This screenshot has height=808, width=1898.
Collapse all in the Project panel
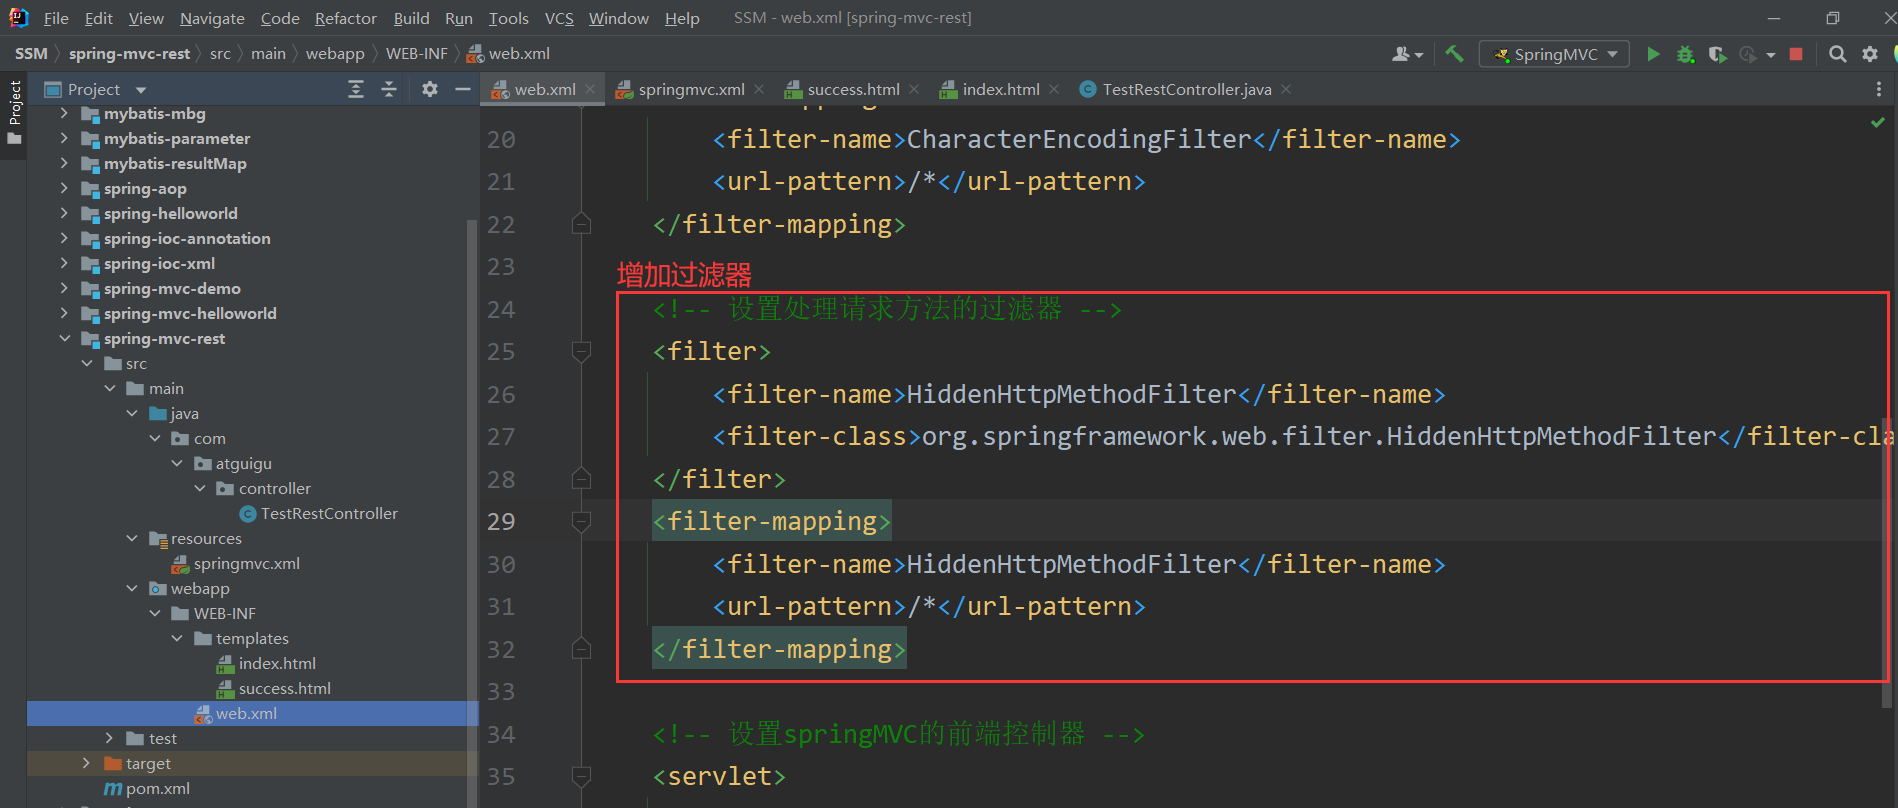(389, 90)
